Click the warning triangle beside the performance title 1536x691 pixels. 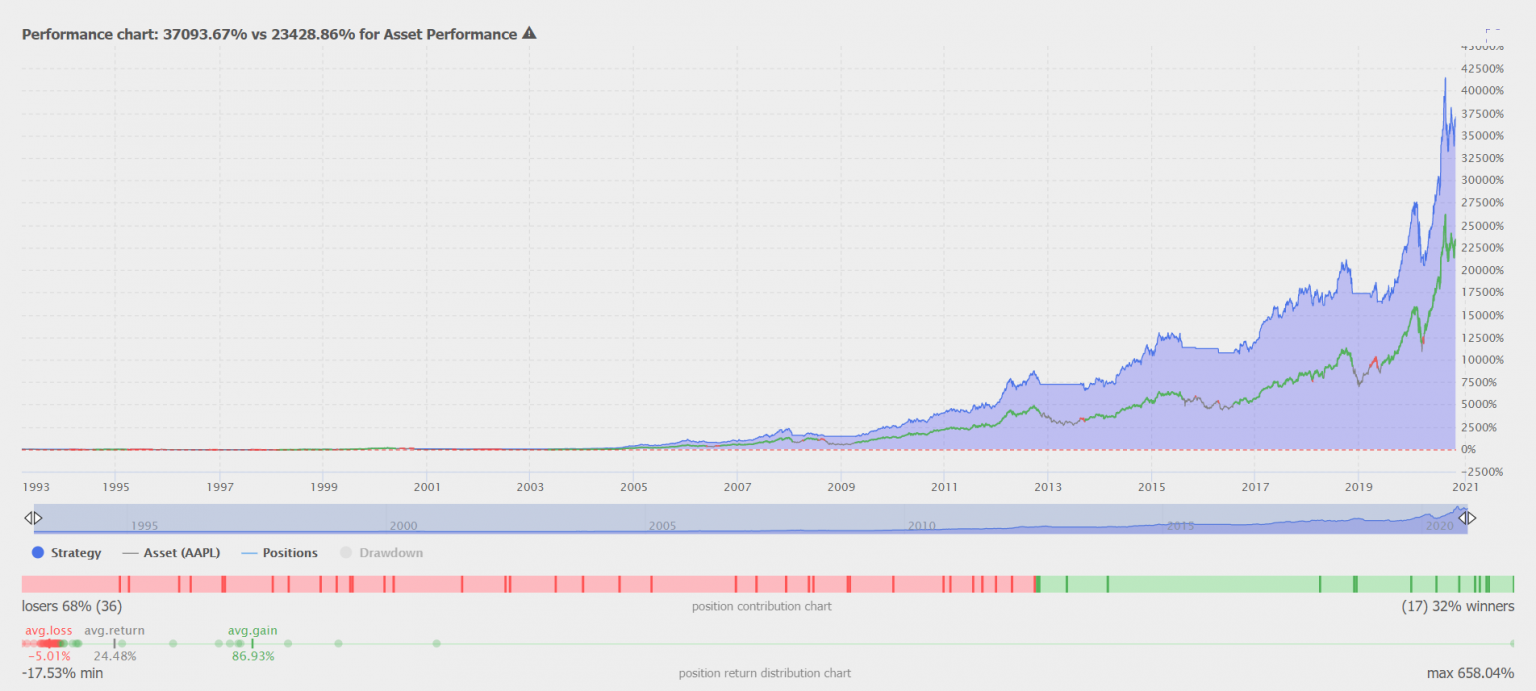click(x=528, y=33)
